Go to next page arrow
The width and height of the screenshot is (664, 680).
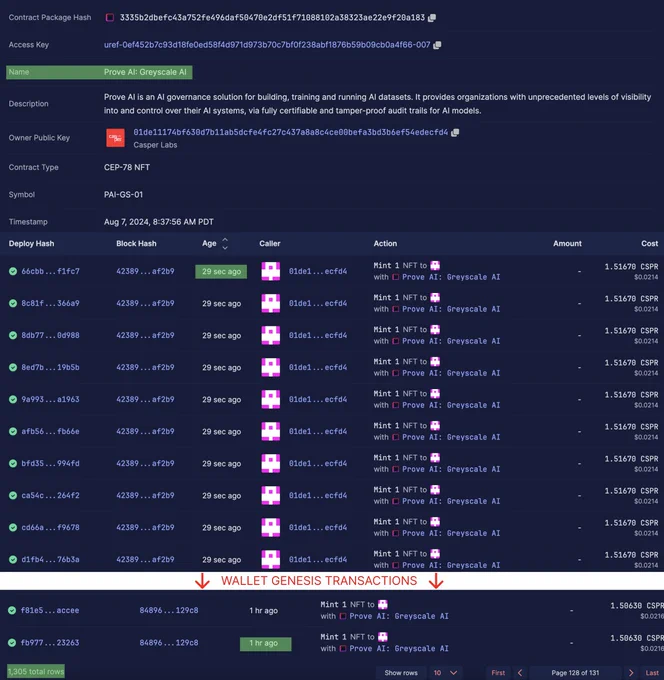pyautogui.click(x=631, y=673)
